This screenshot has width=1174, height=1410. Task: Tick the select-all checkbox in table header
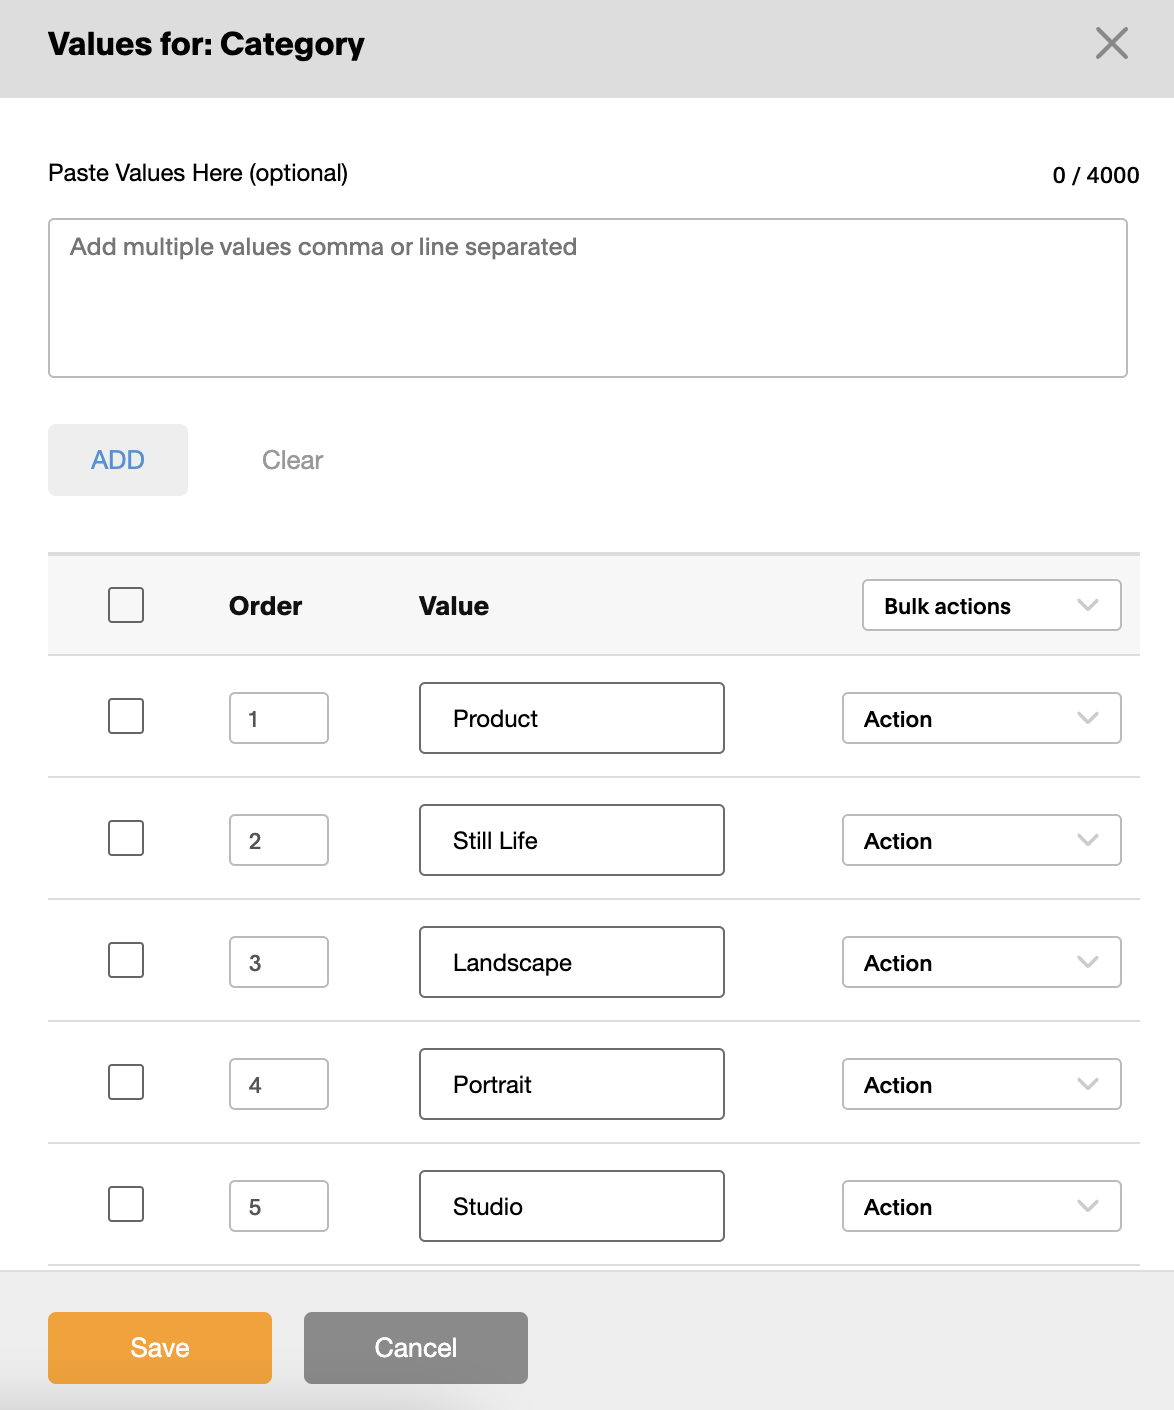[126, 605]
